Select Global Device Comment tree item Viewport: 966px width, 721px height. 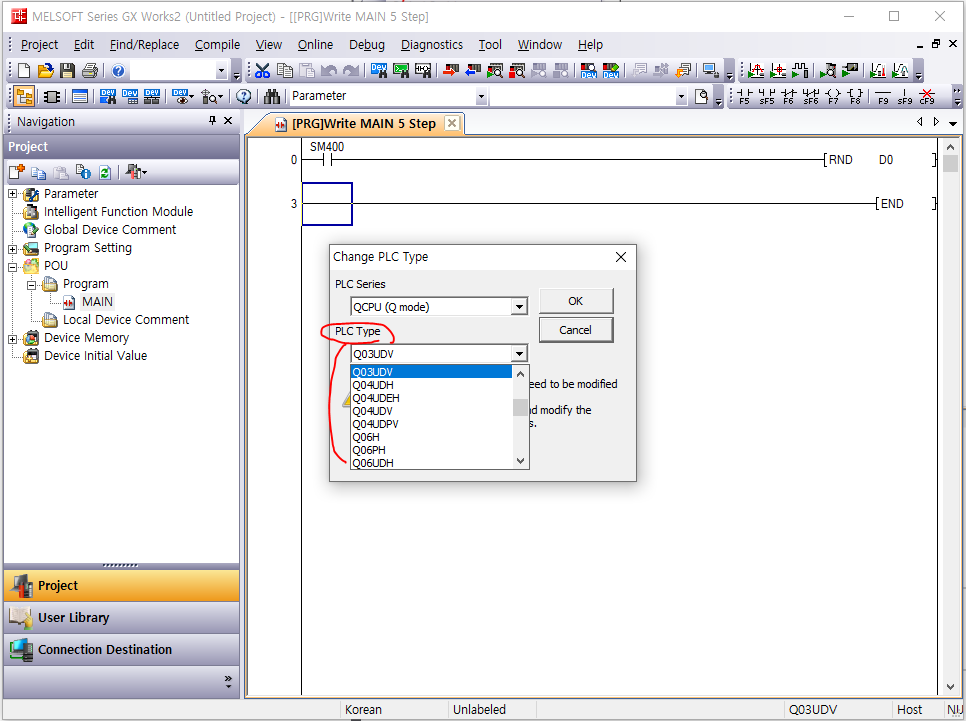pyautogui.click(x=110, y=230)
